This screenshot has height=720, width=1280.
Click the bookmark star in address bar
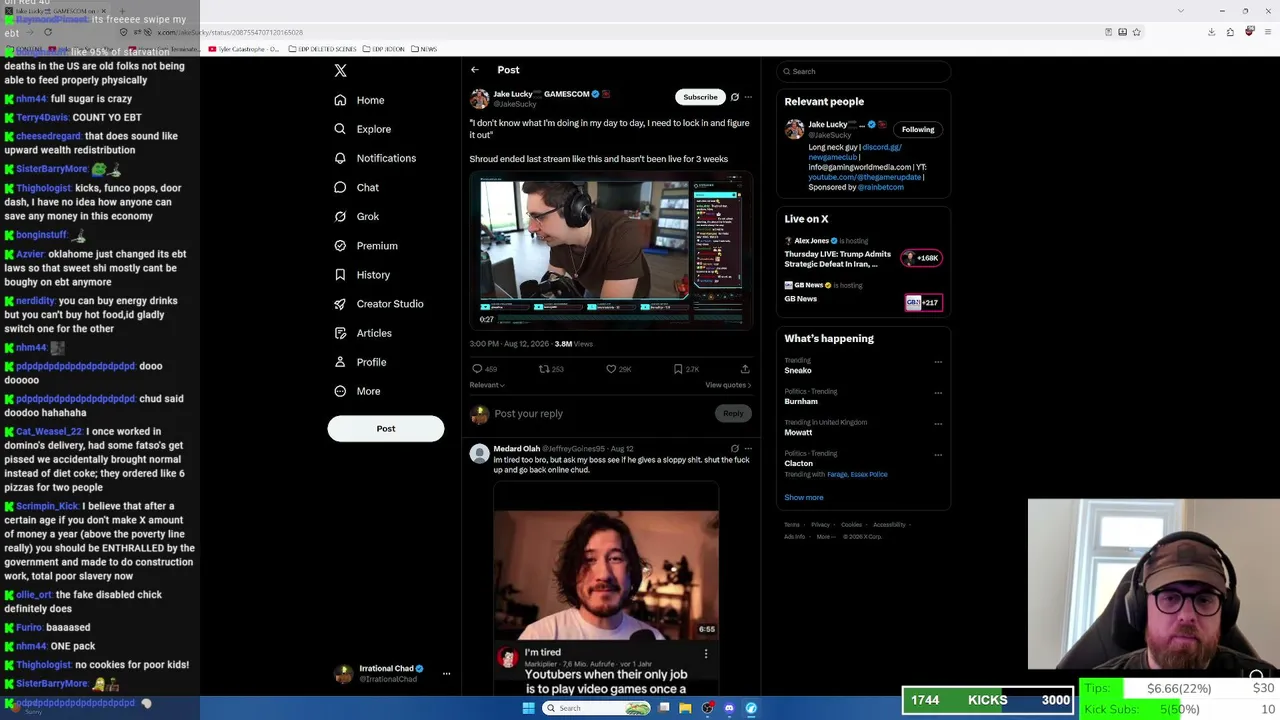pos(1136,32)
